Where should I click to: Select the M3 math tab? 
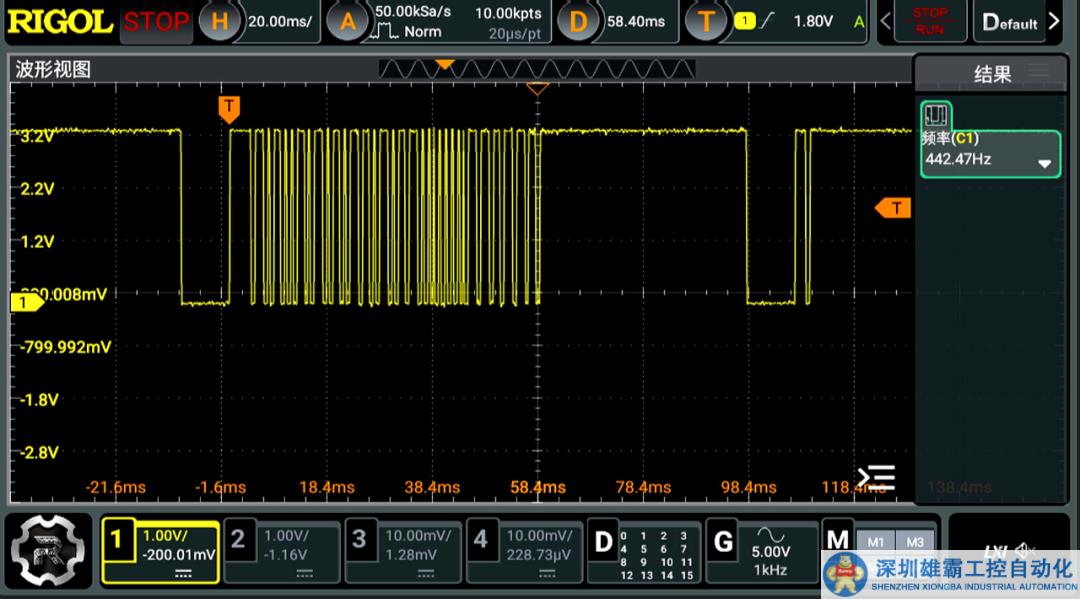pyautogui.click(x=914, y=541)
